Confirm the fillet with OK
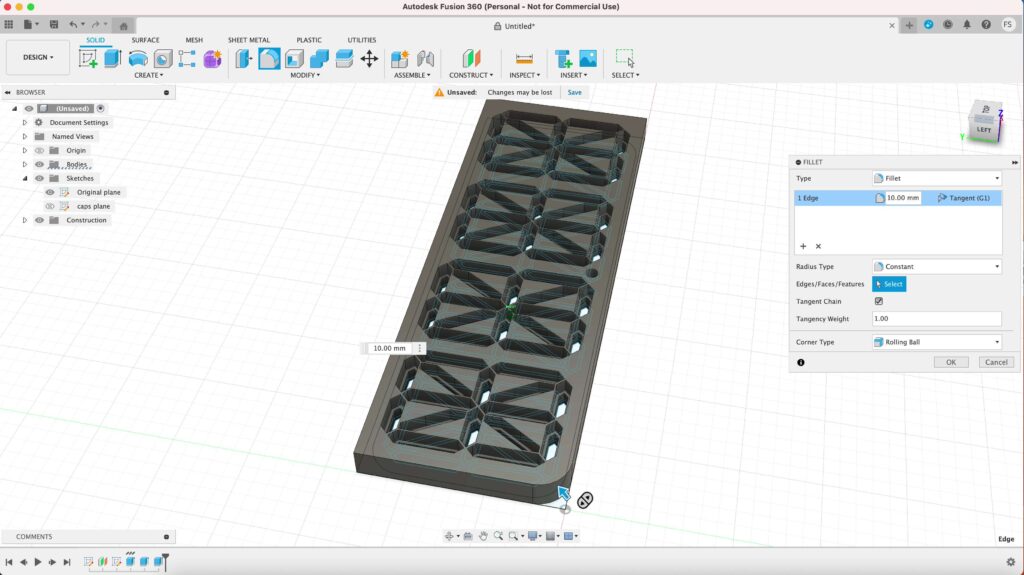The width and height of the screenshot is (1024, 575). tap(950, 362)
